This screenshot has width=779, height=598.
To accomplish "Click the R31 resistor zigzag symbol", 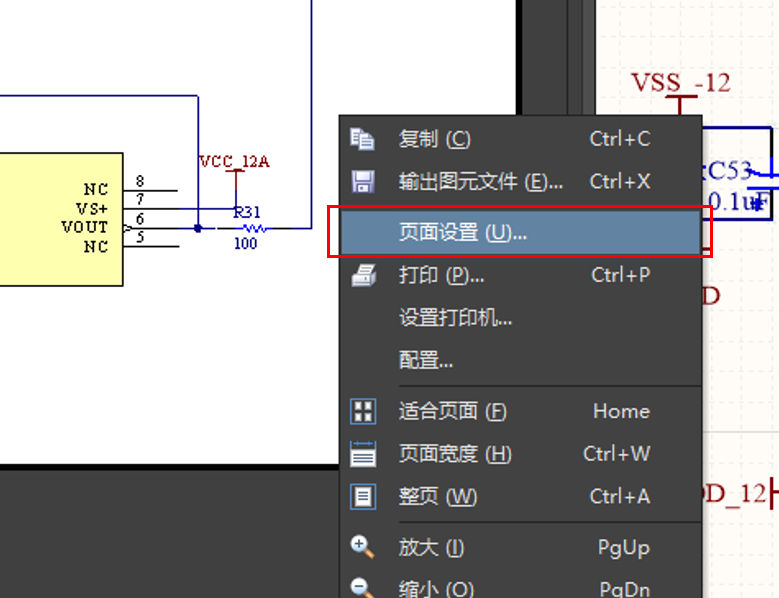I will (x=255, y=228).
